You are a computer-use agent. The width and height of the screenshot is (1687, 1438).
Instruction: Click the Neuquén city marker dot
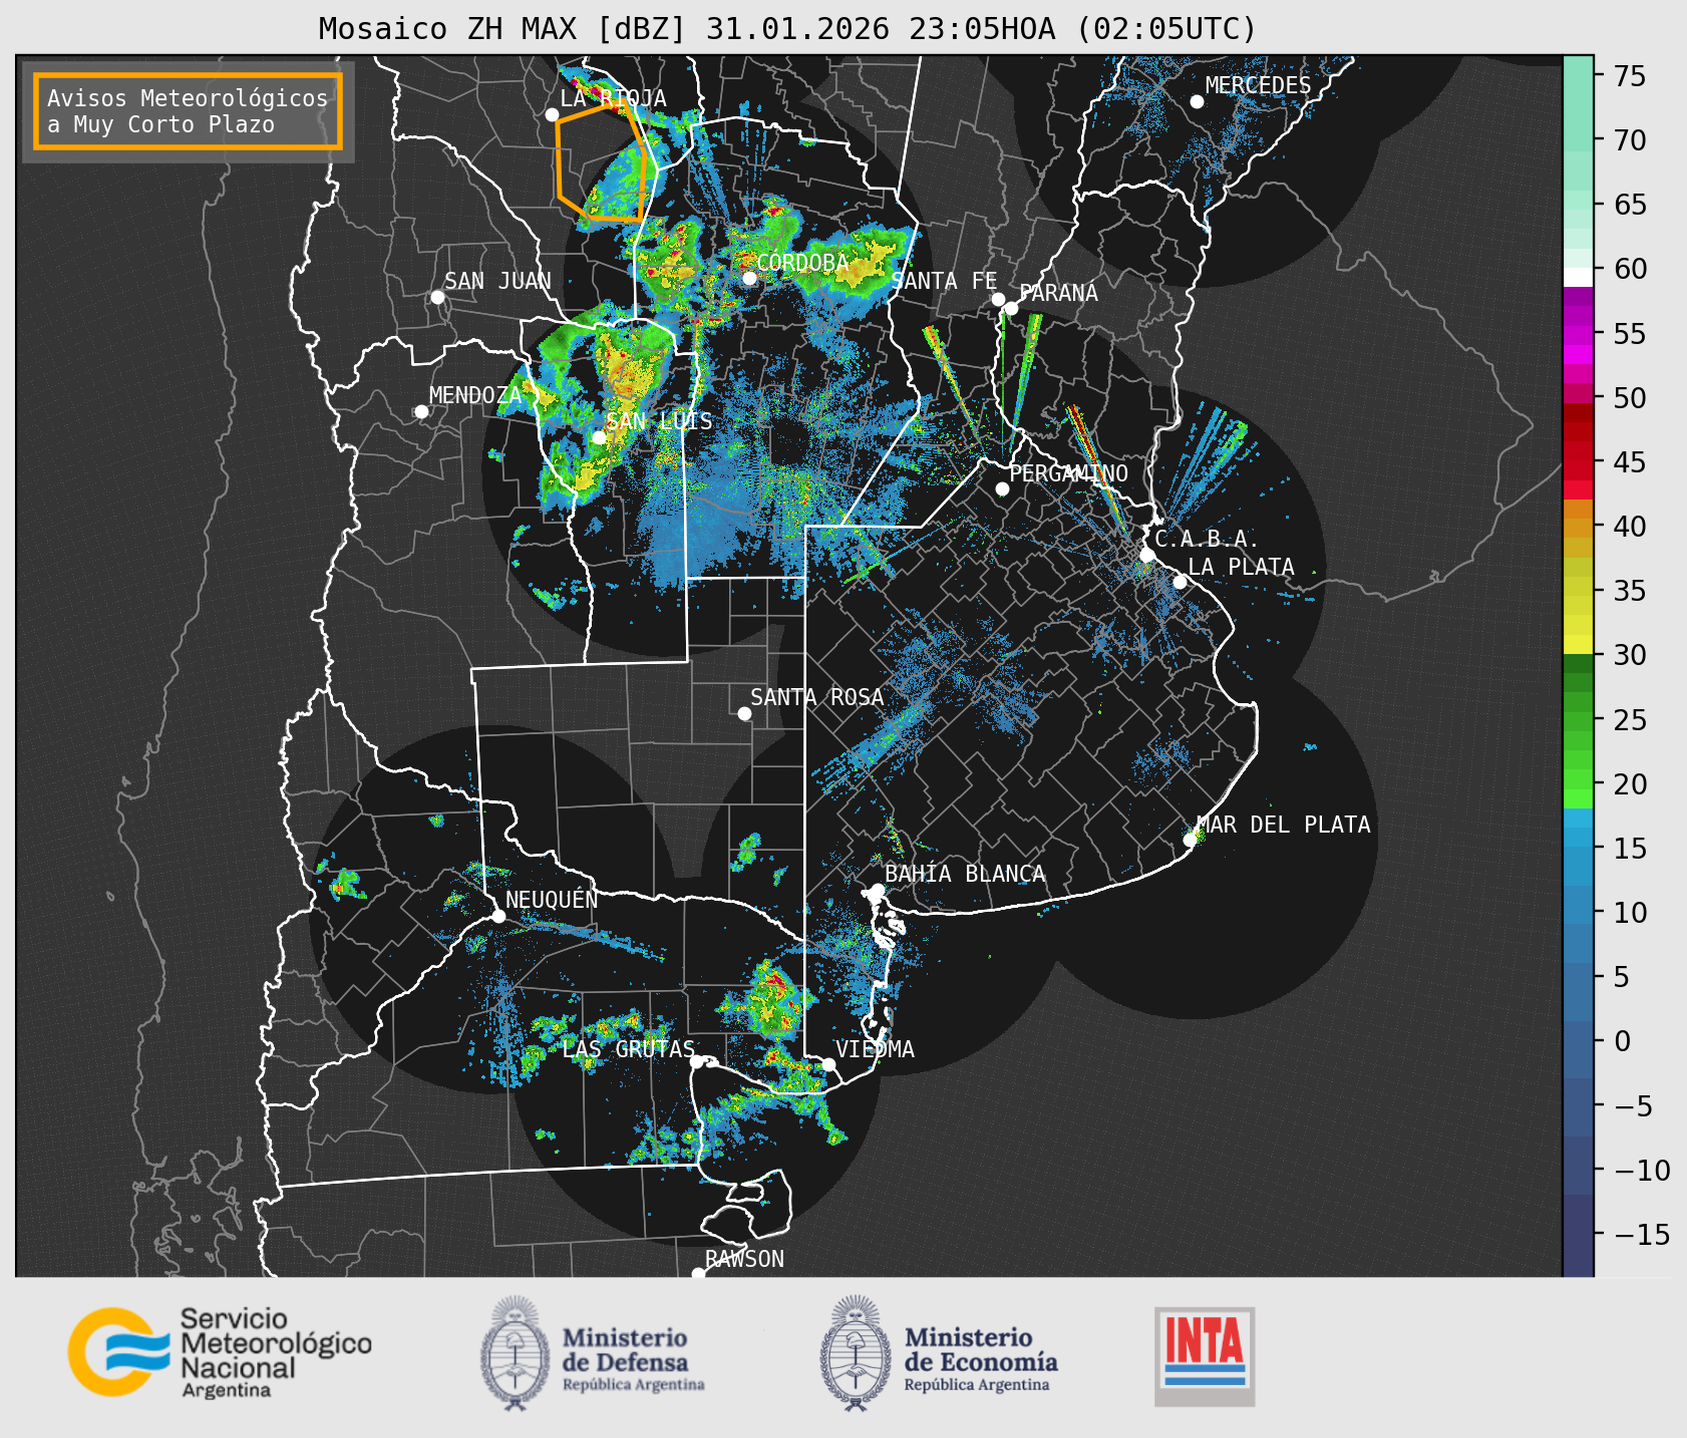coord(498,916)
